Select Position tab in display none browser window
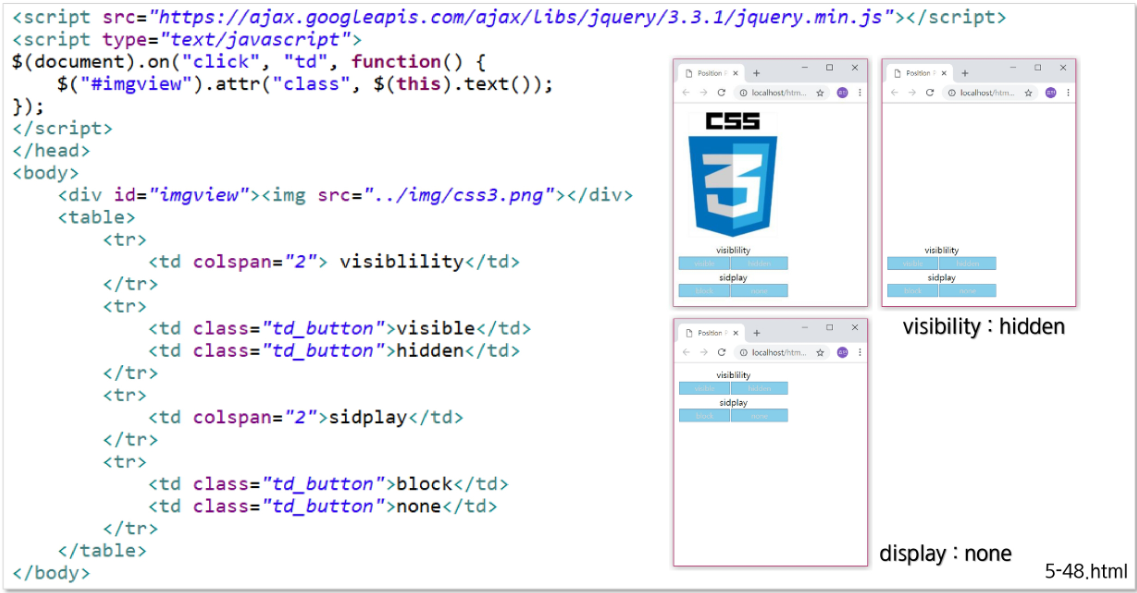This screenshot has height=593, width=1137. click(x=709, y=333)
